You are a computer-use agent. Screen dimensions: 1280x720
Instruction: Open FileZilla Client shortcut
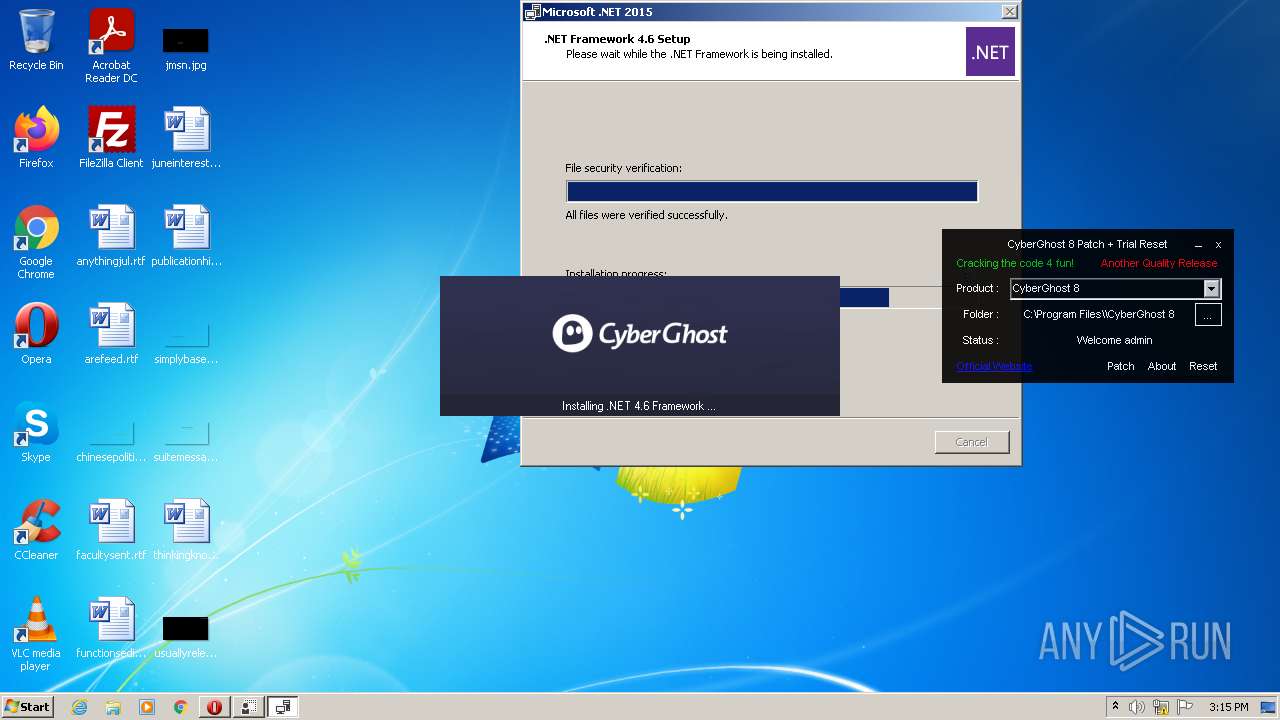[111, 138]
